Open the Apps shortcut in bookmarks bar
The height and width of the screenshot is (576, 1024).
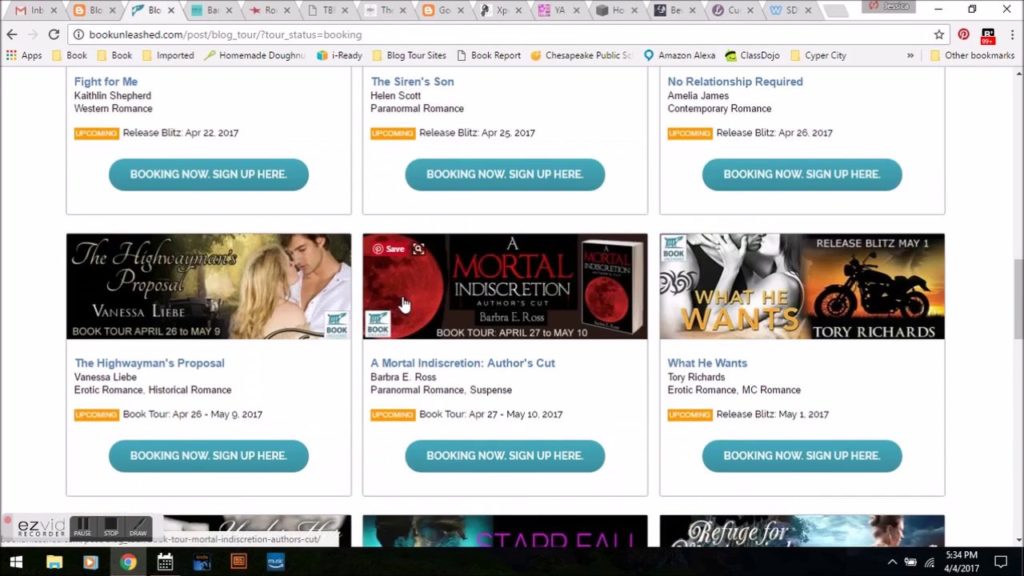point(24,56)
